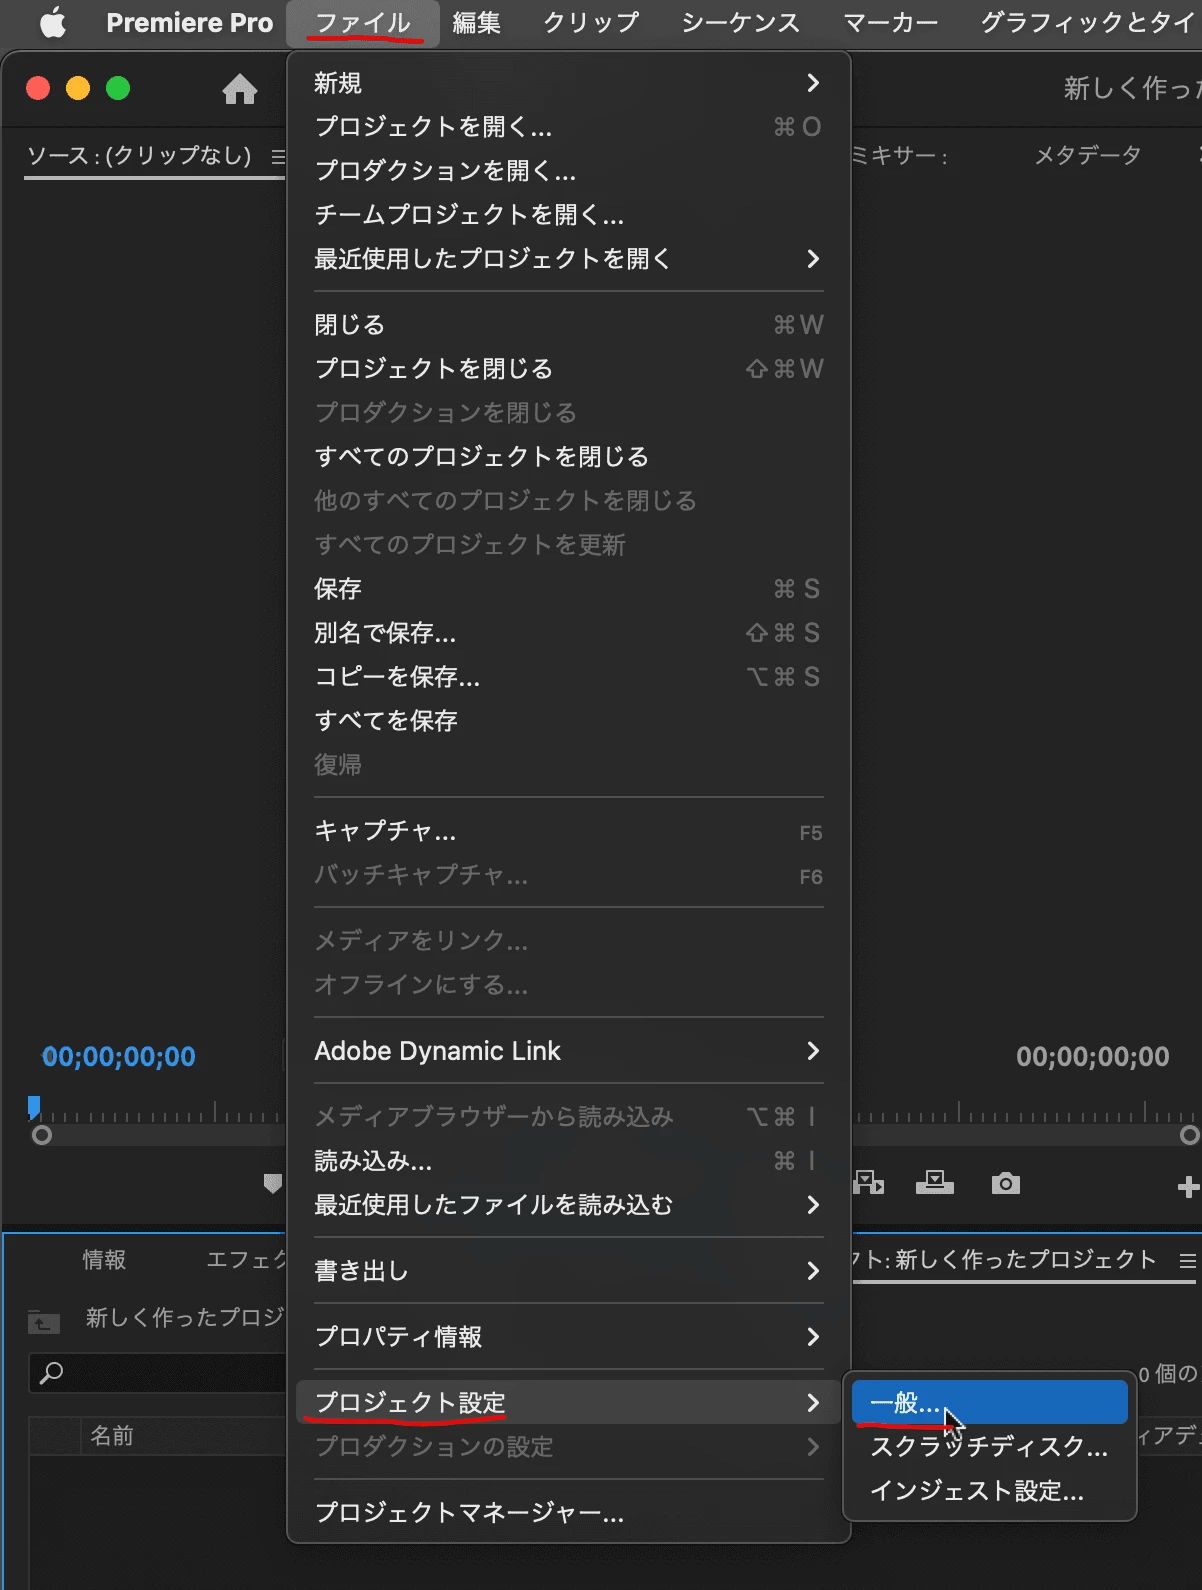The image size is (1202, 1590).
Task: Click left zoom scroll handle of source monitor
Action: point(42,1136)
